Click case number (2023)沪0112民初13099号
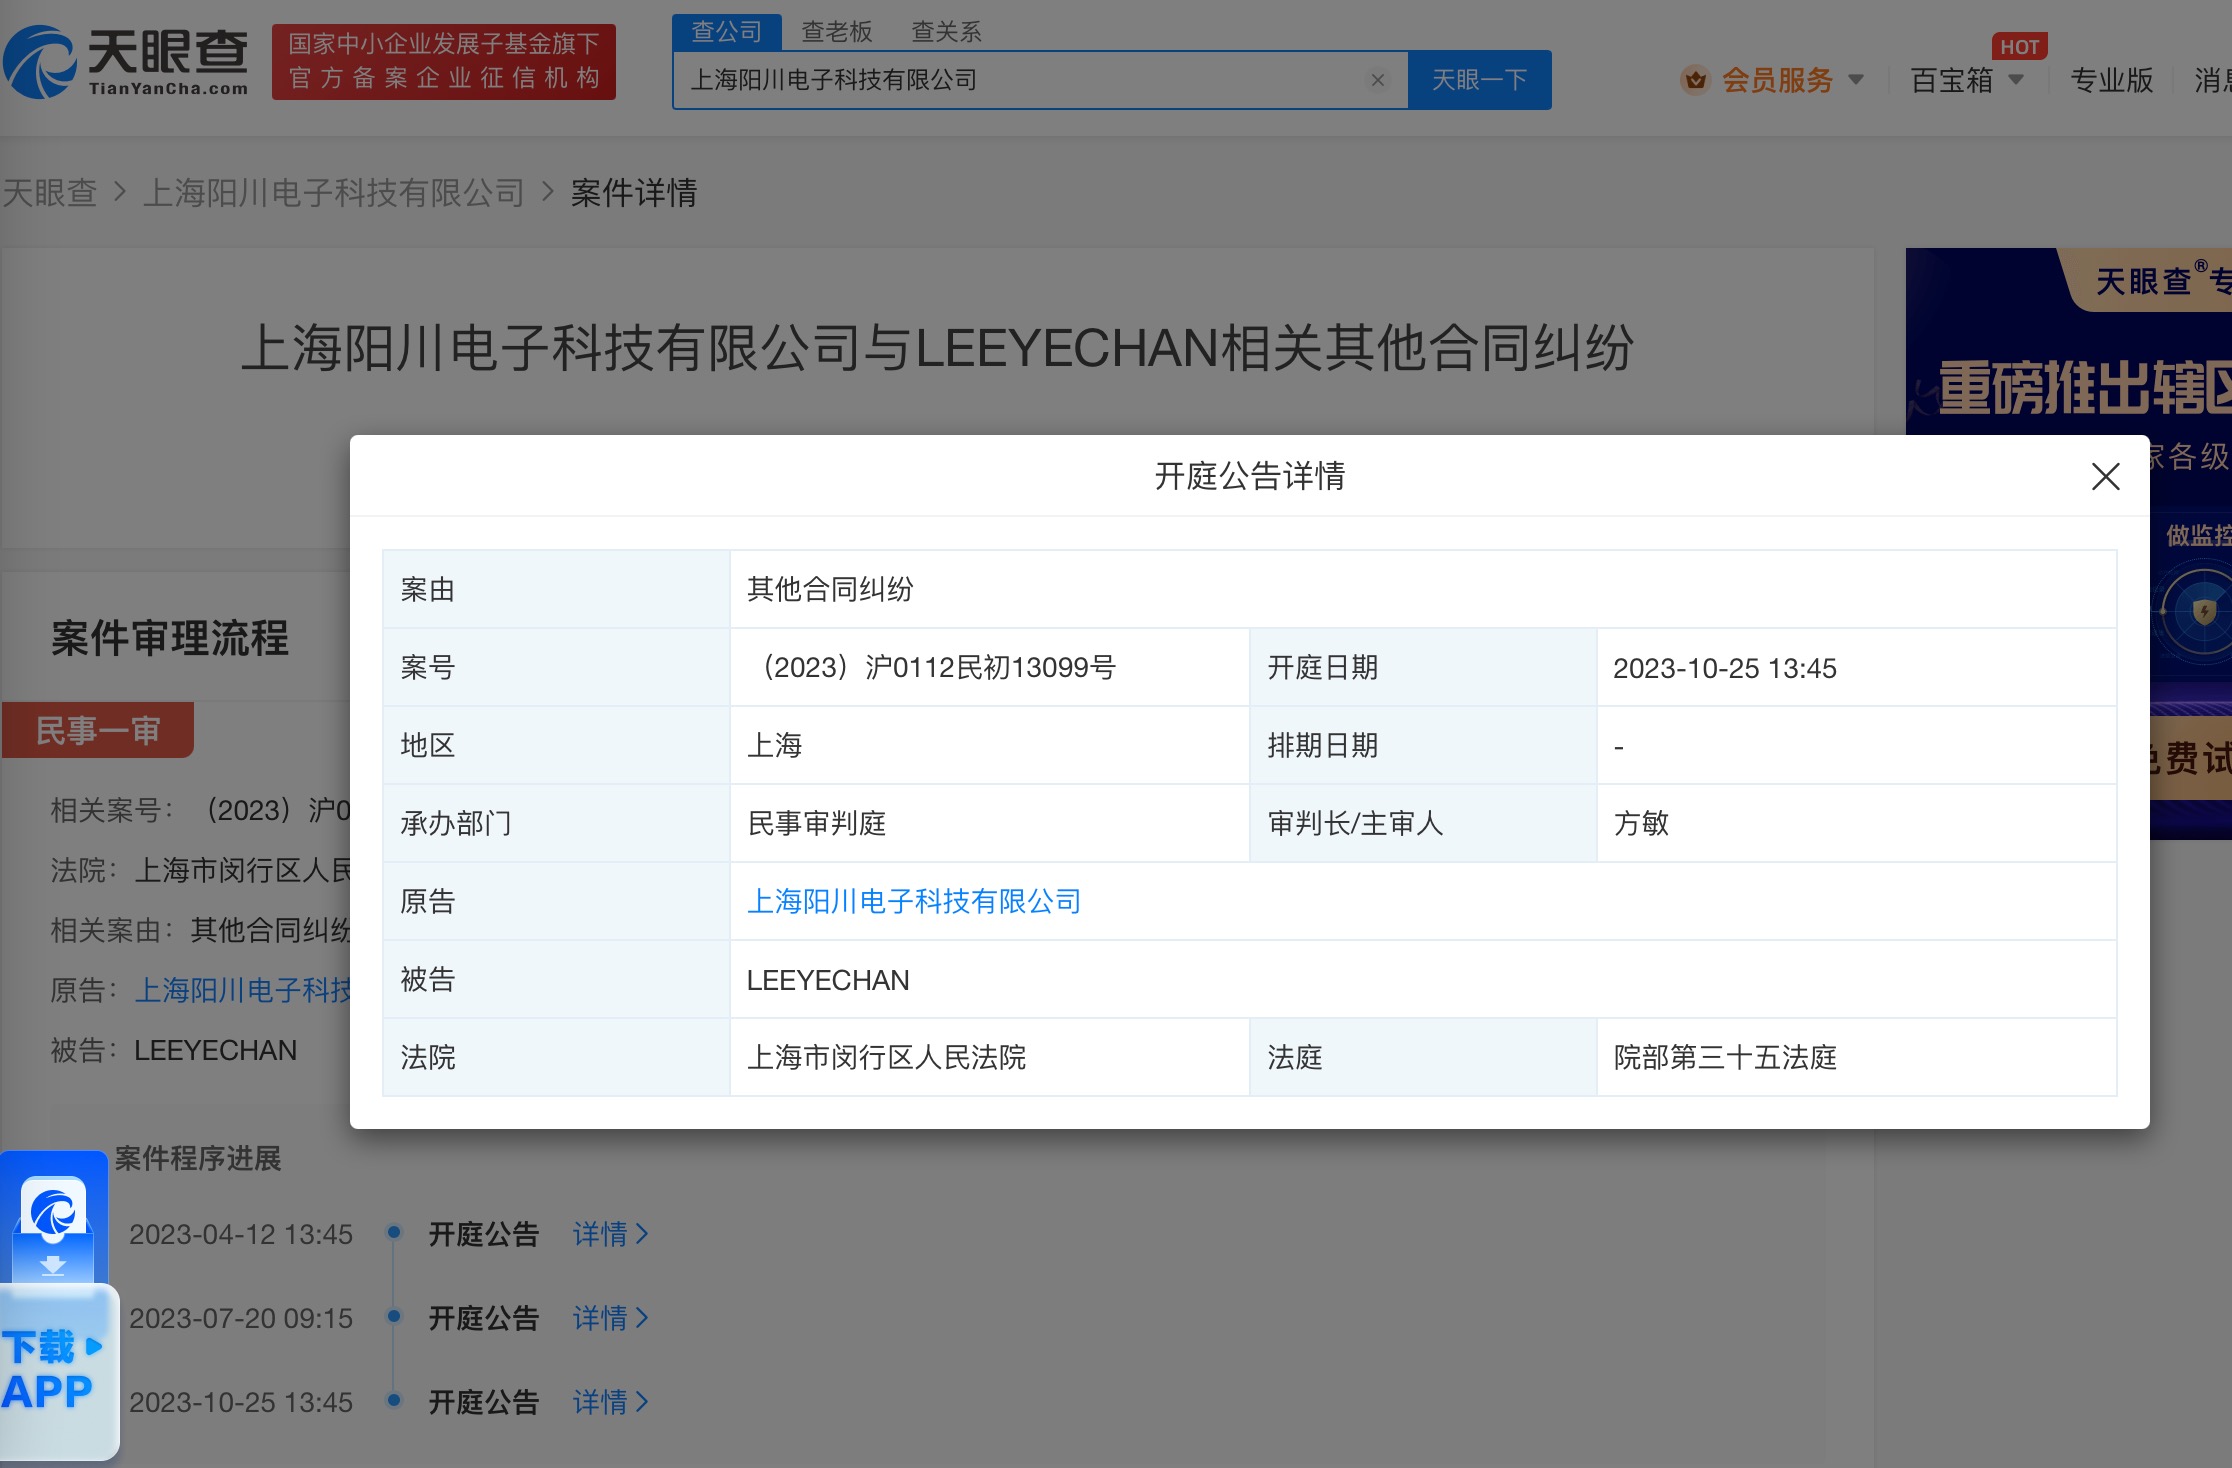 932,668
